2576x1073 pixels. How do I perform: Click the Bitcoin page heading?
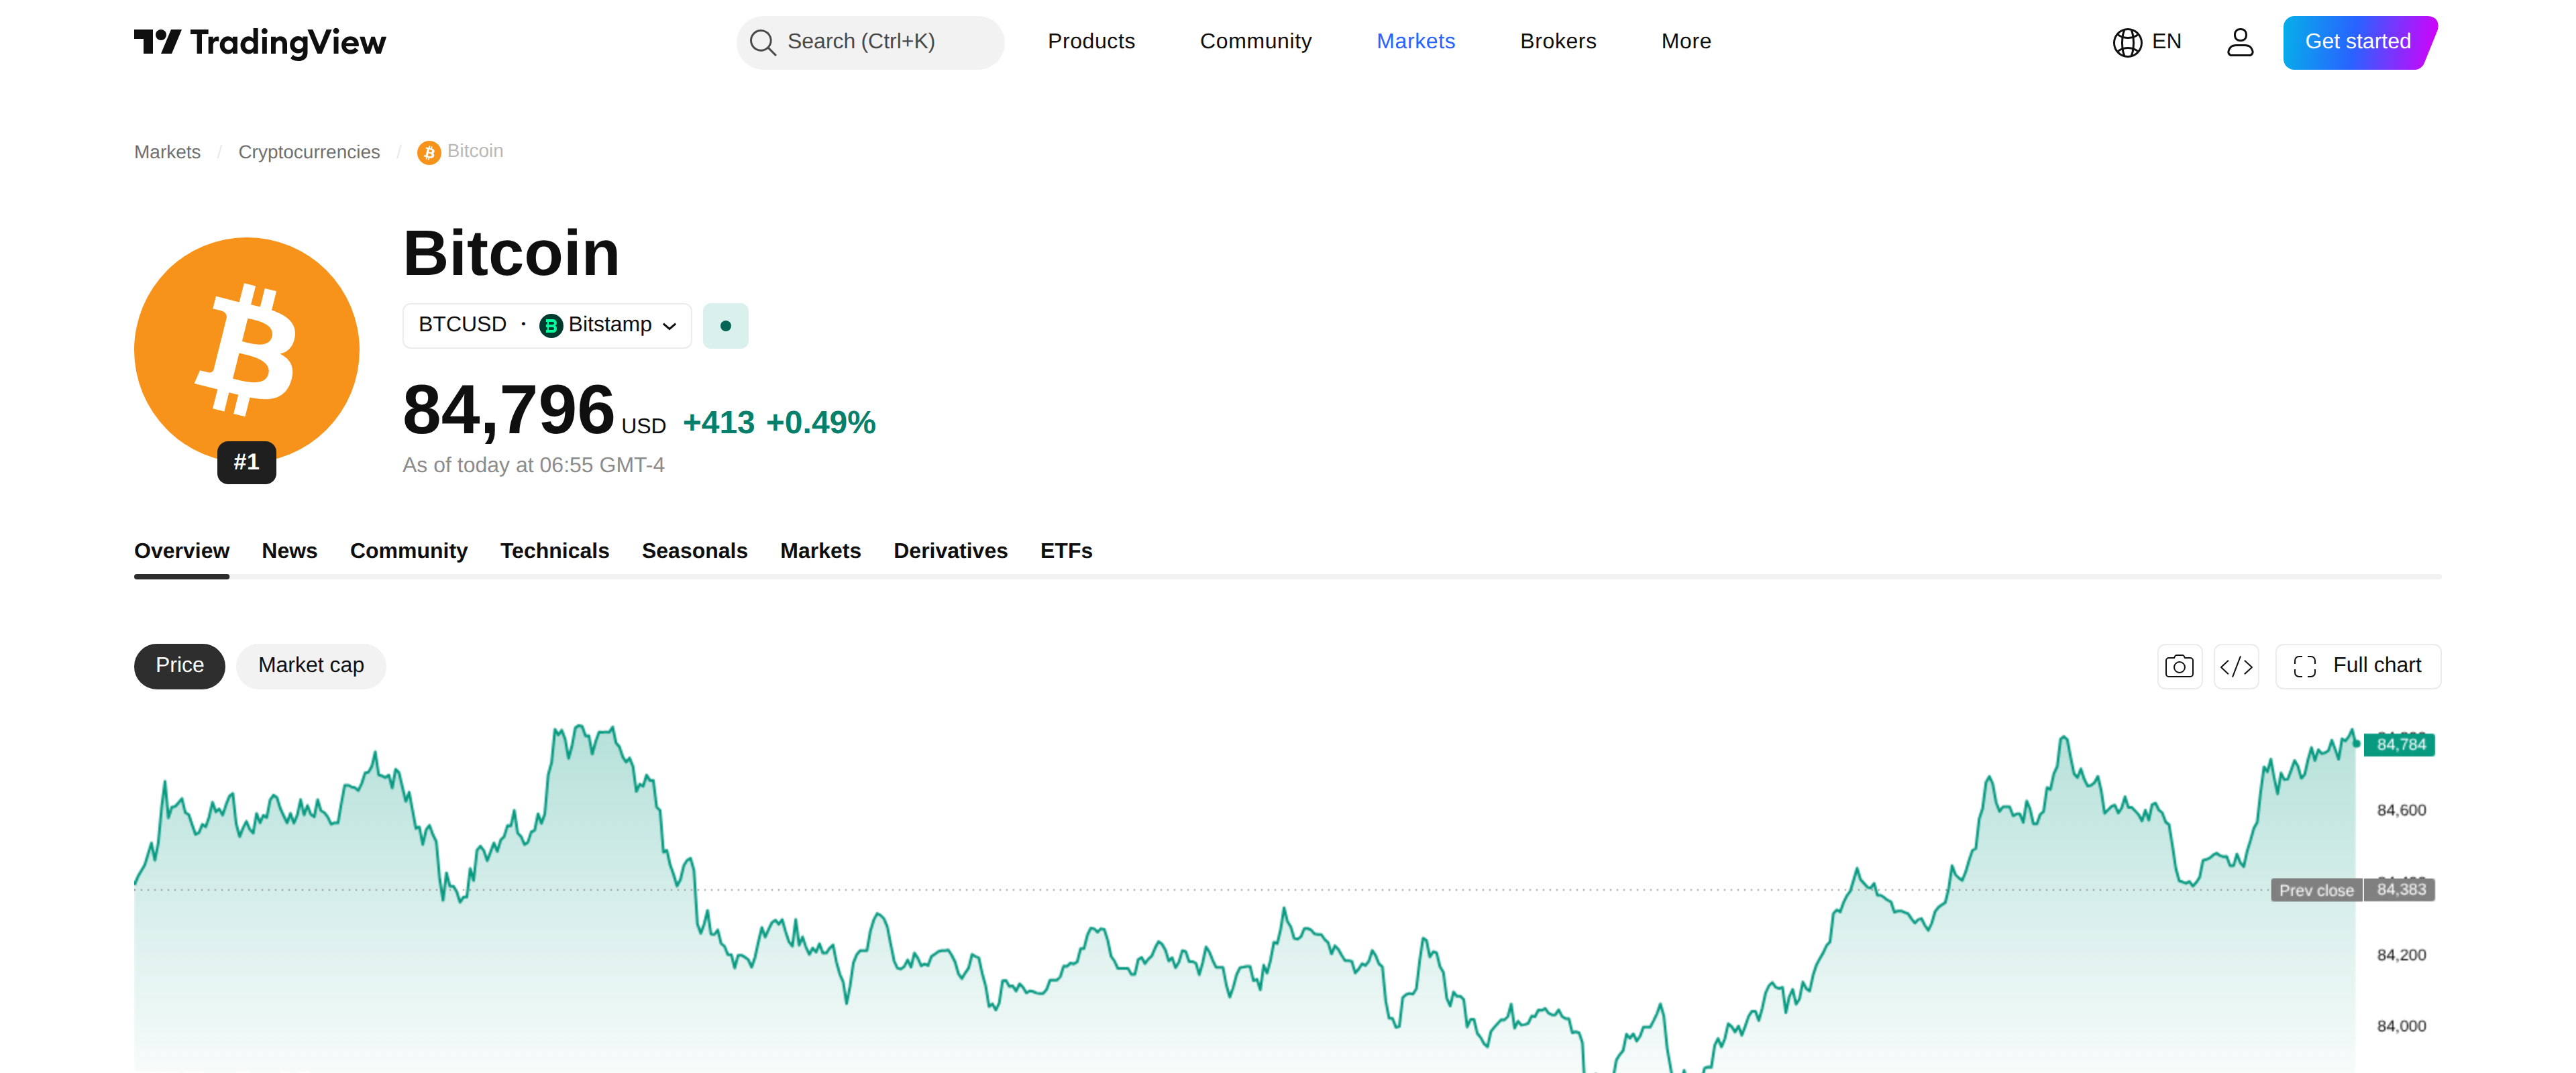point(512,253)
